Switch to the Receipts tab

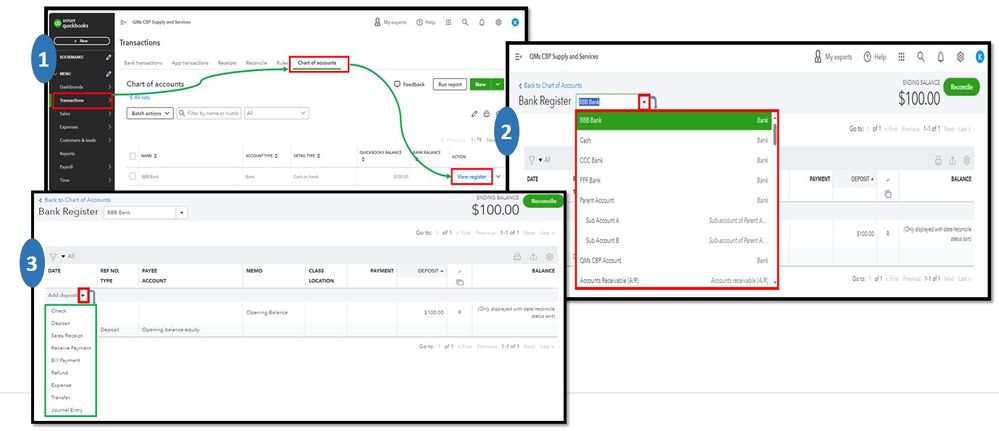[227, 63]
